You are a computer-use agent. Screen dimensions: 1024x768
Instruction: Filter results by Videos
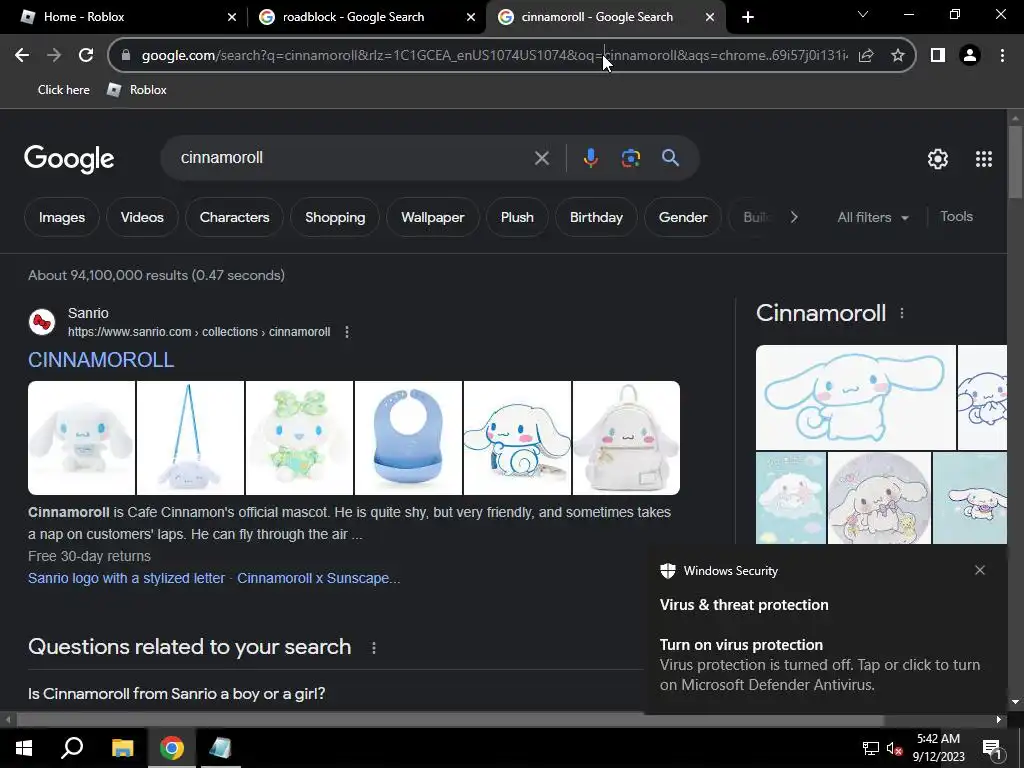(142, 217)
